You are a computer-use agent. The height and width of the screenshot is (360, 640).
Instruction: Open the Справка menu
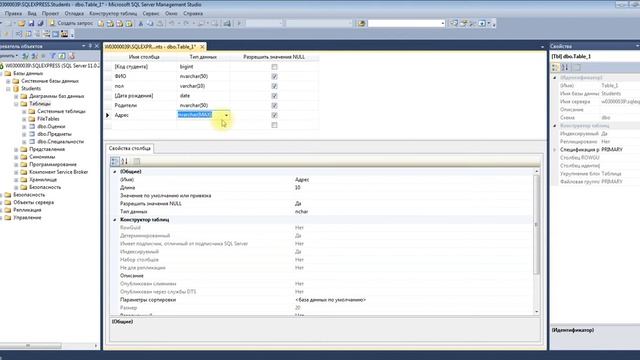(x=193, y=13)
